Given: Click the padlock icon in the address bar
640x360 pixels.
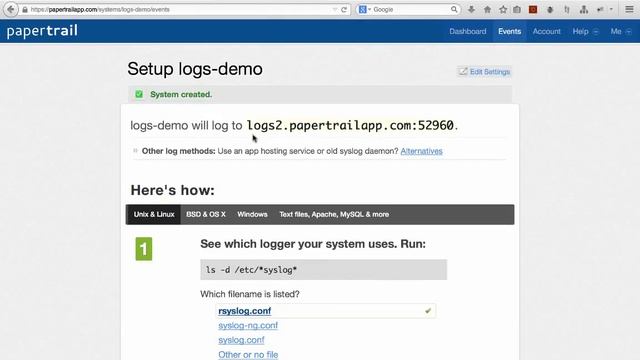Looking at the screenshot, I should click(x=25, y=9).
